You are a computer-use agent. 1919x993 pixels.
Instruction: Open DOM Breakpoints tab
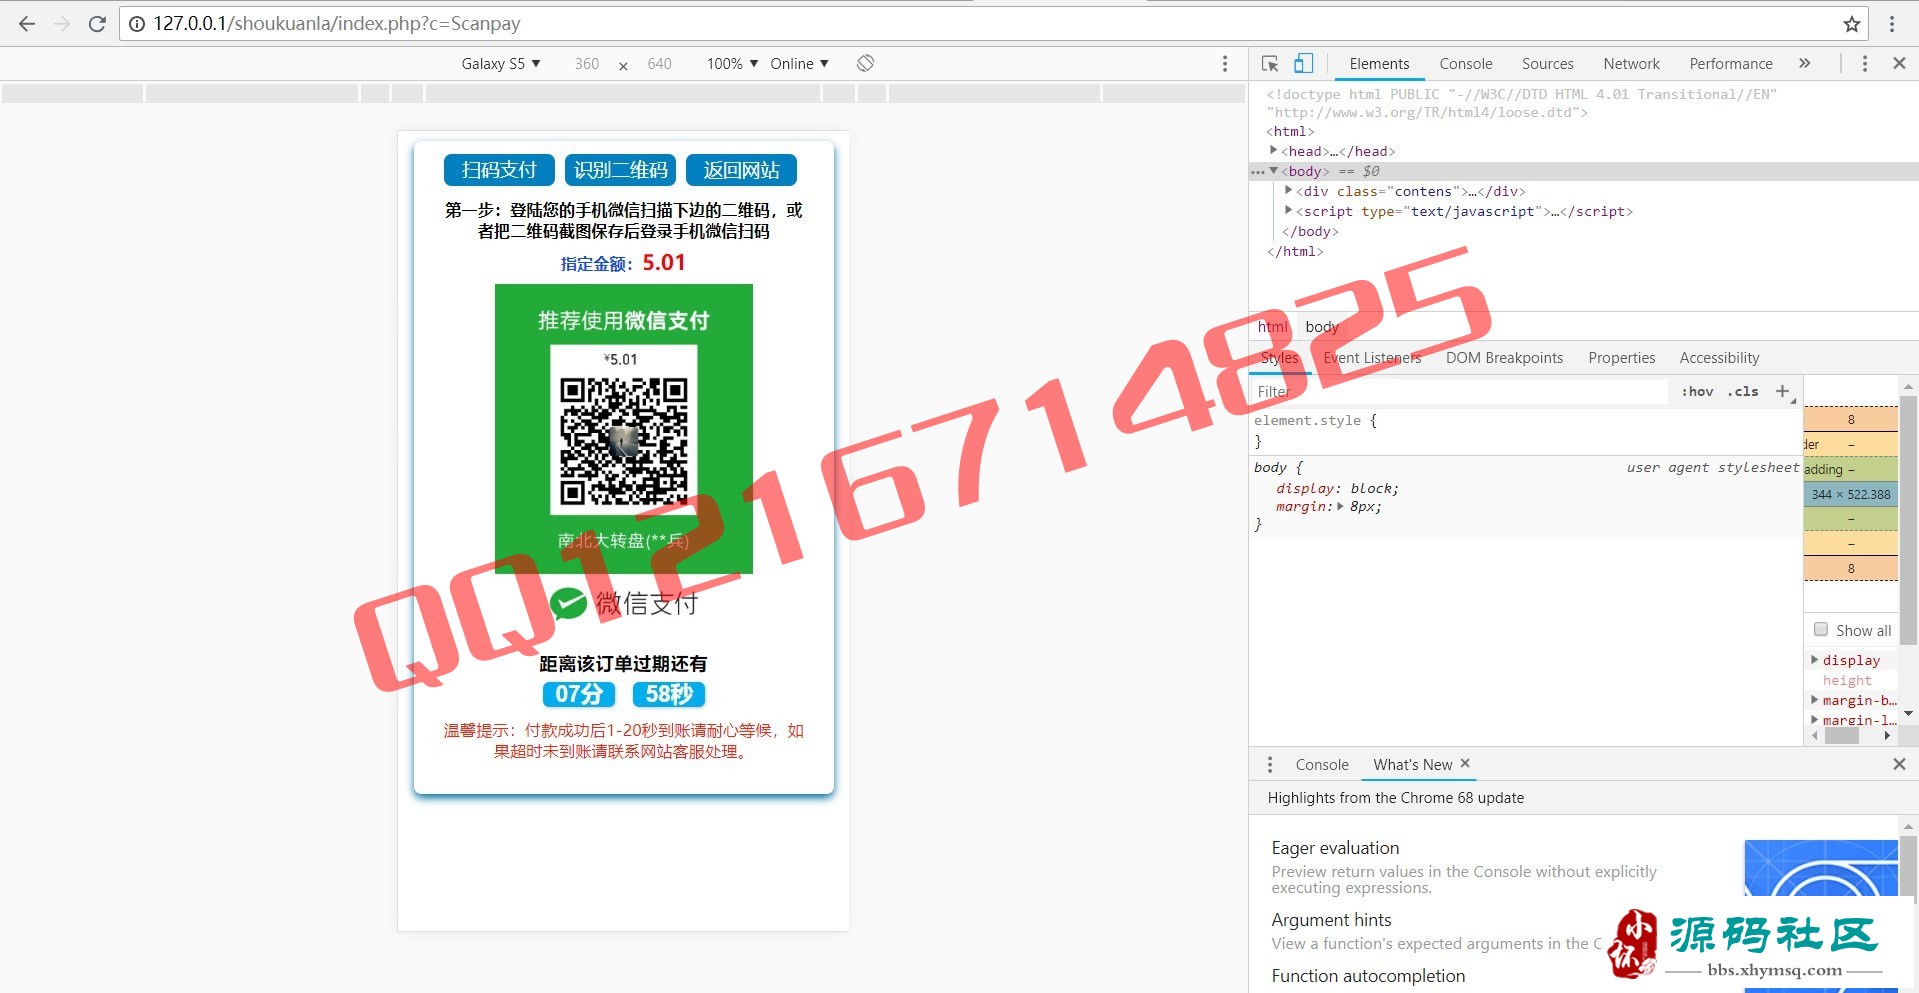point(1504,358)
